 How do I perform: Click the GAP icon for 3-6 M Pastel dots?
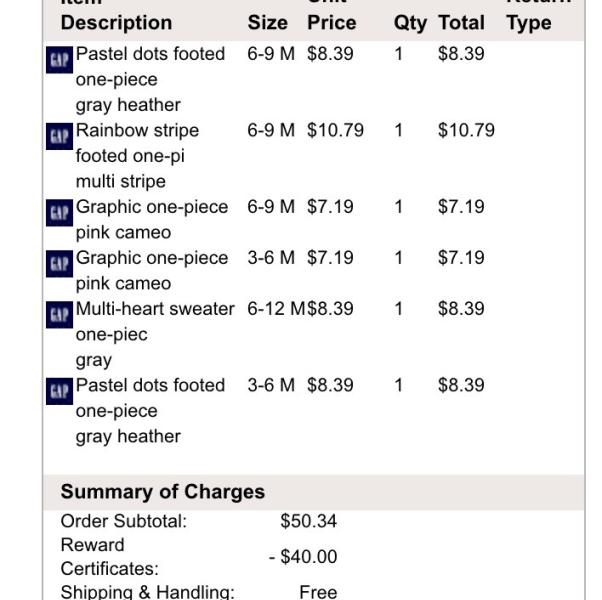click(60, 391)
